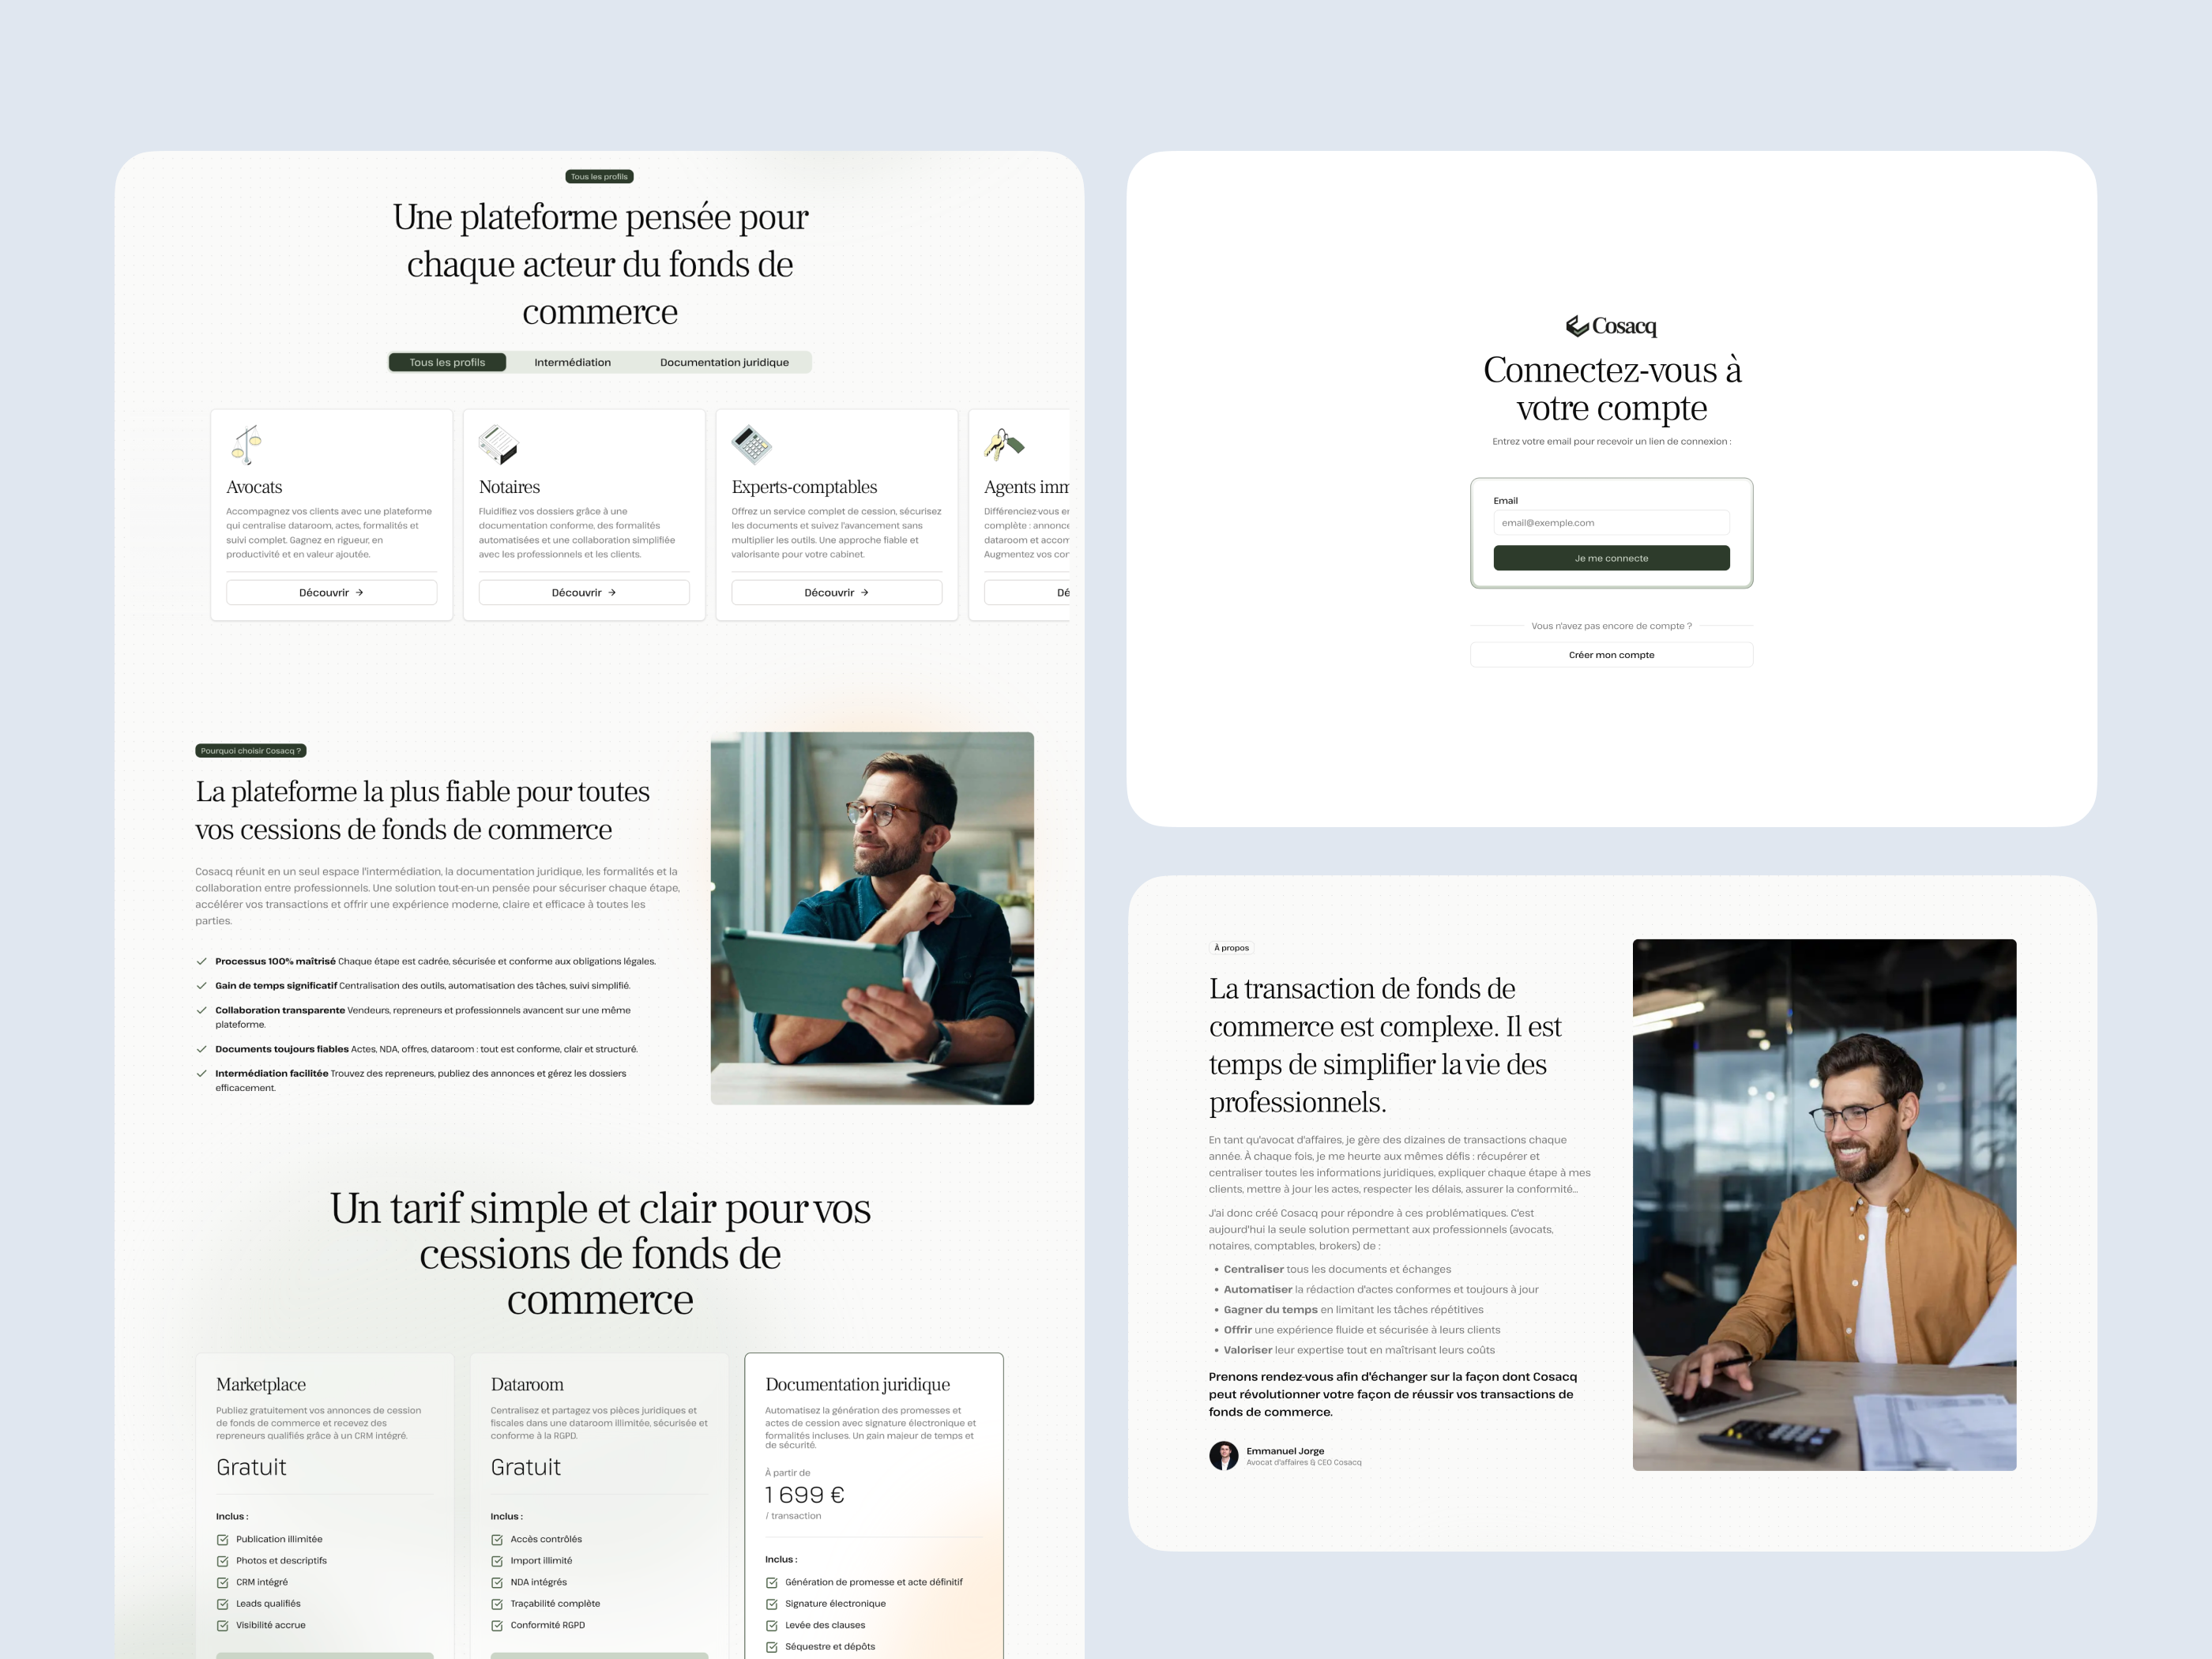Click the Accès contrôlés checkbox
The width and height of the screenshot is (2212, 1659).
coord(497,1540)
